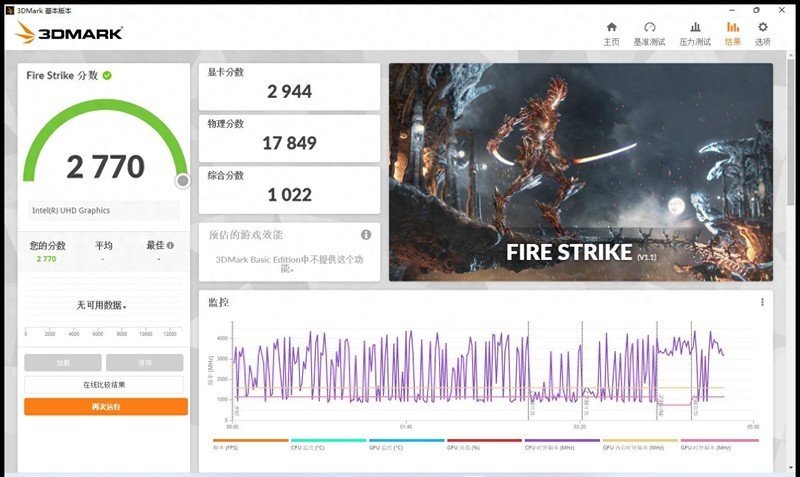The image size is (800, 477).
Task: Click the 在线比较结果 button
Action: click(x=104, y=384)
